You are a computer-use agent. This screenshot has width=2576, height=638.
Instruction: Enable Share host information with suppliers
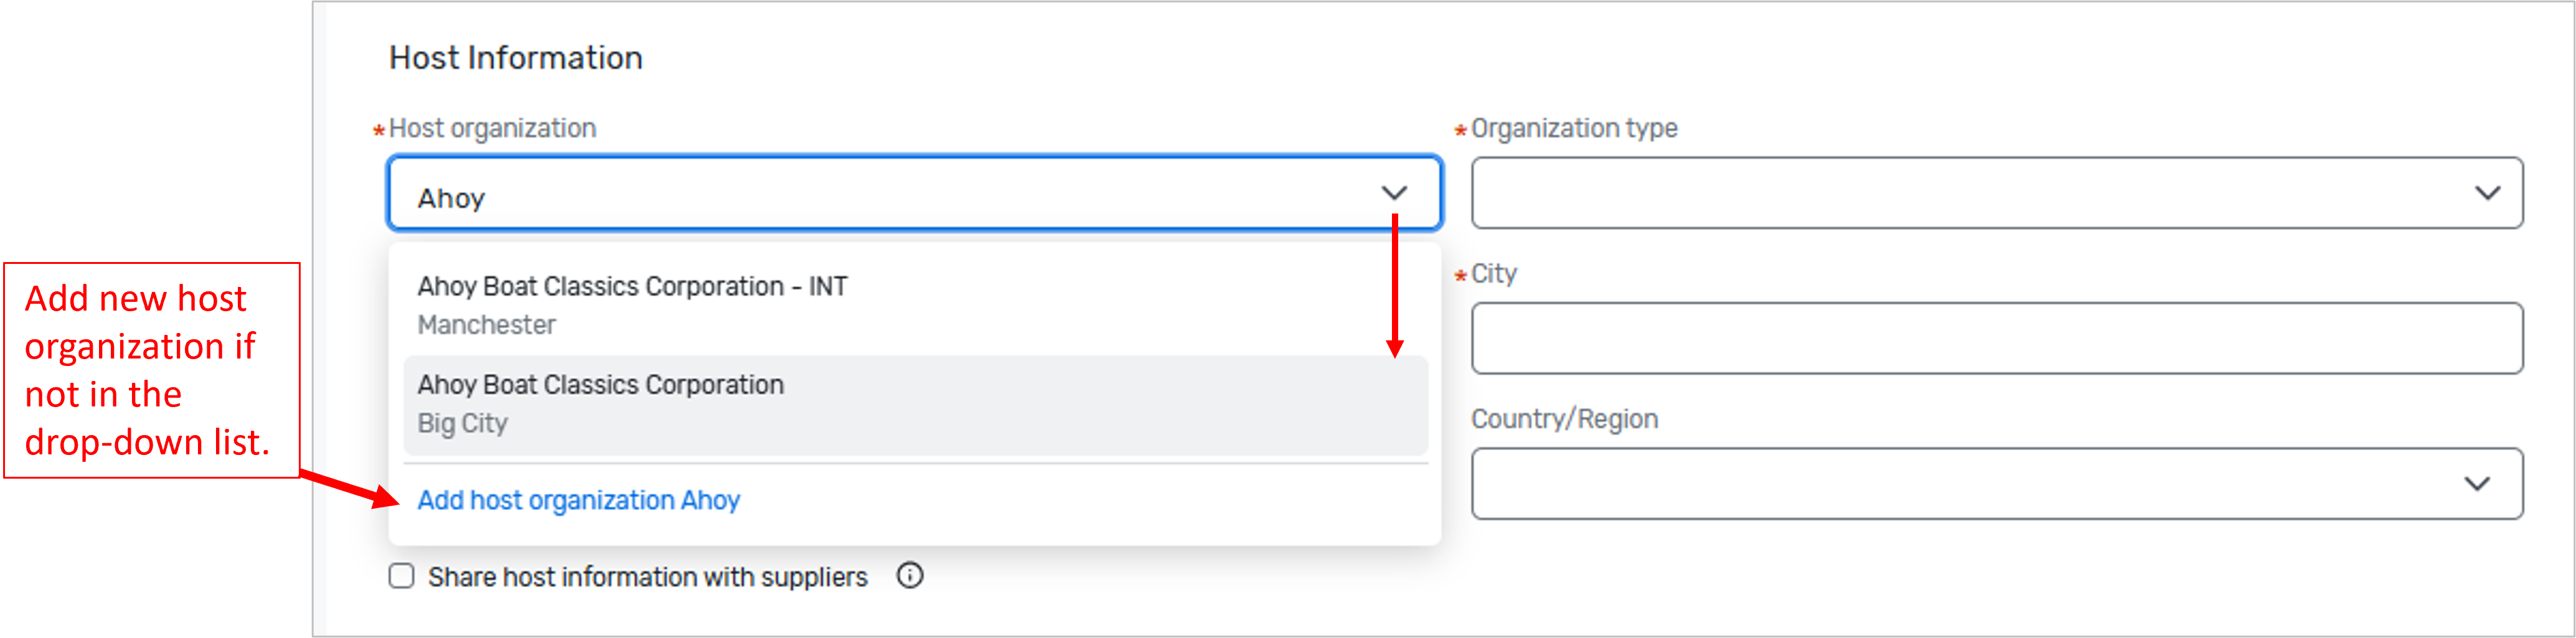(402, 575)
